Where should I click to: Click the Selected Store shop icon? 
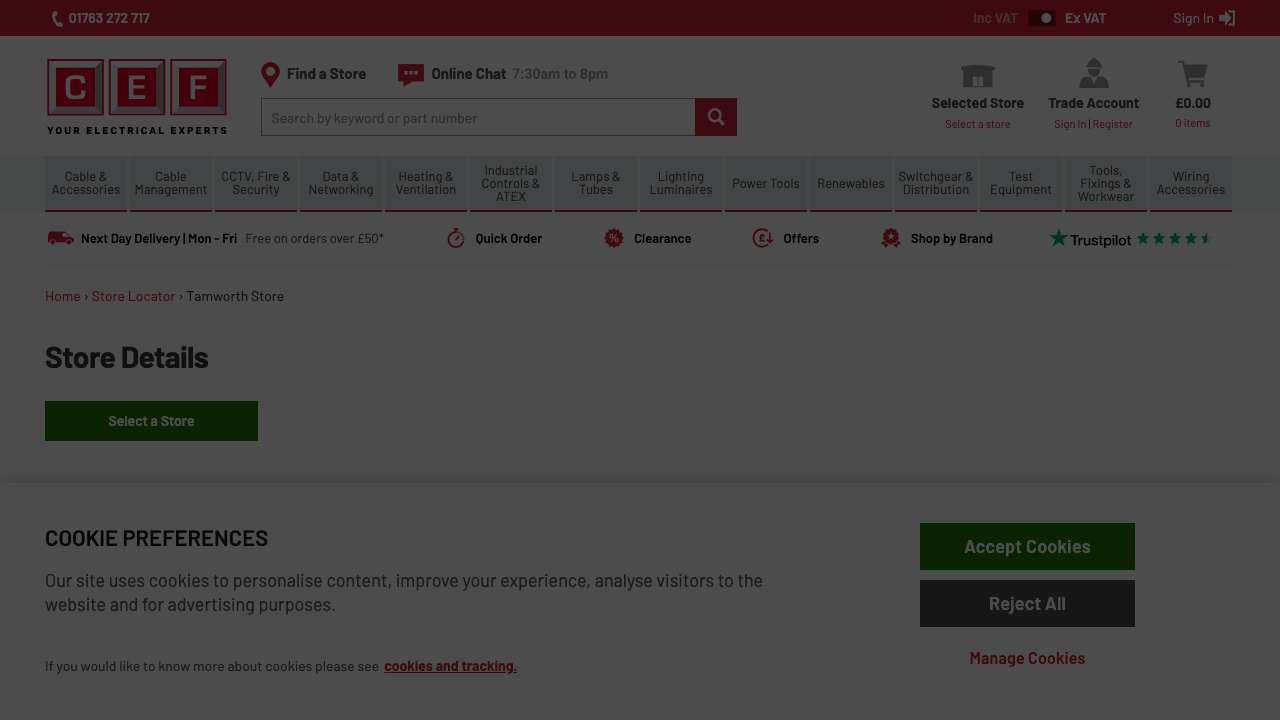pyautogui.click(x=977, y=76)
